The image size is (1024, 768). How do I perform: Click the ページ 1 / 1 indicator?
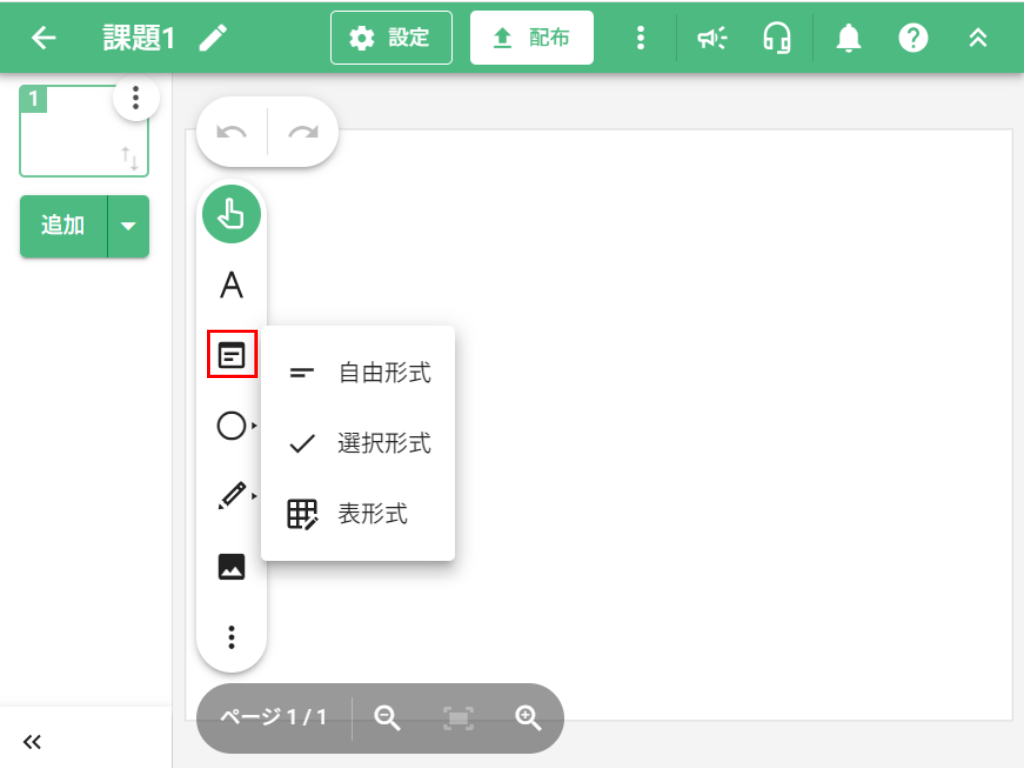273,718
